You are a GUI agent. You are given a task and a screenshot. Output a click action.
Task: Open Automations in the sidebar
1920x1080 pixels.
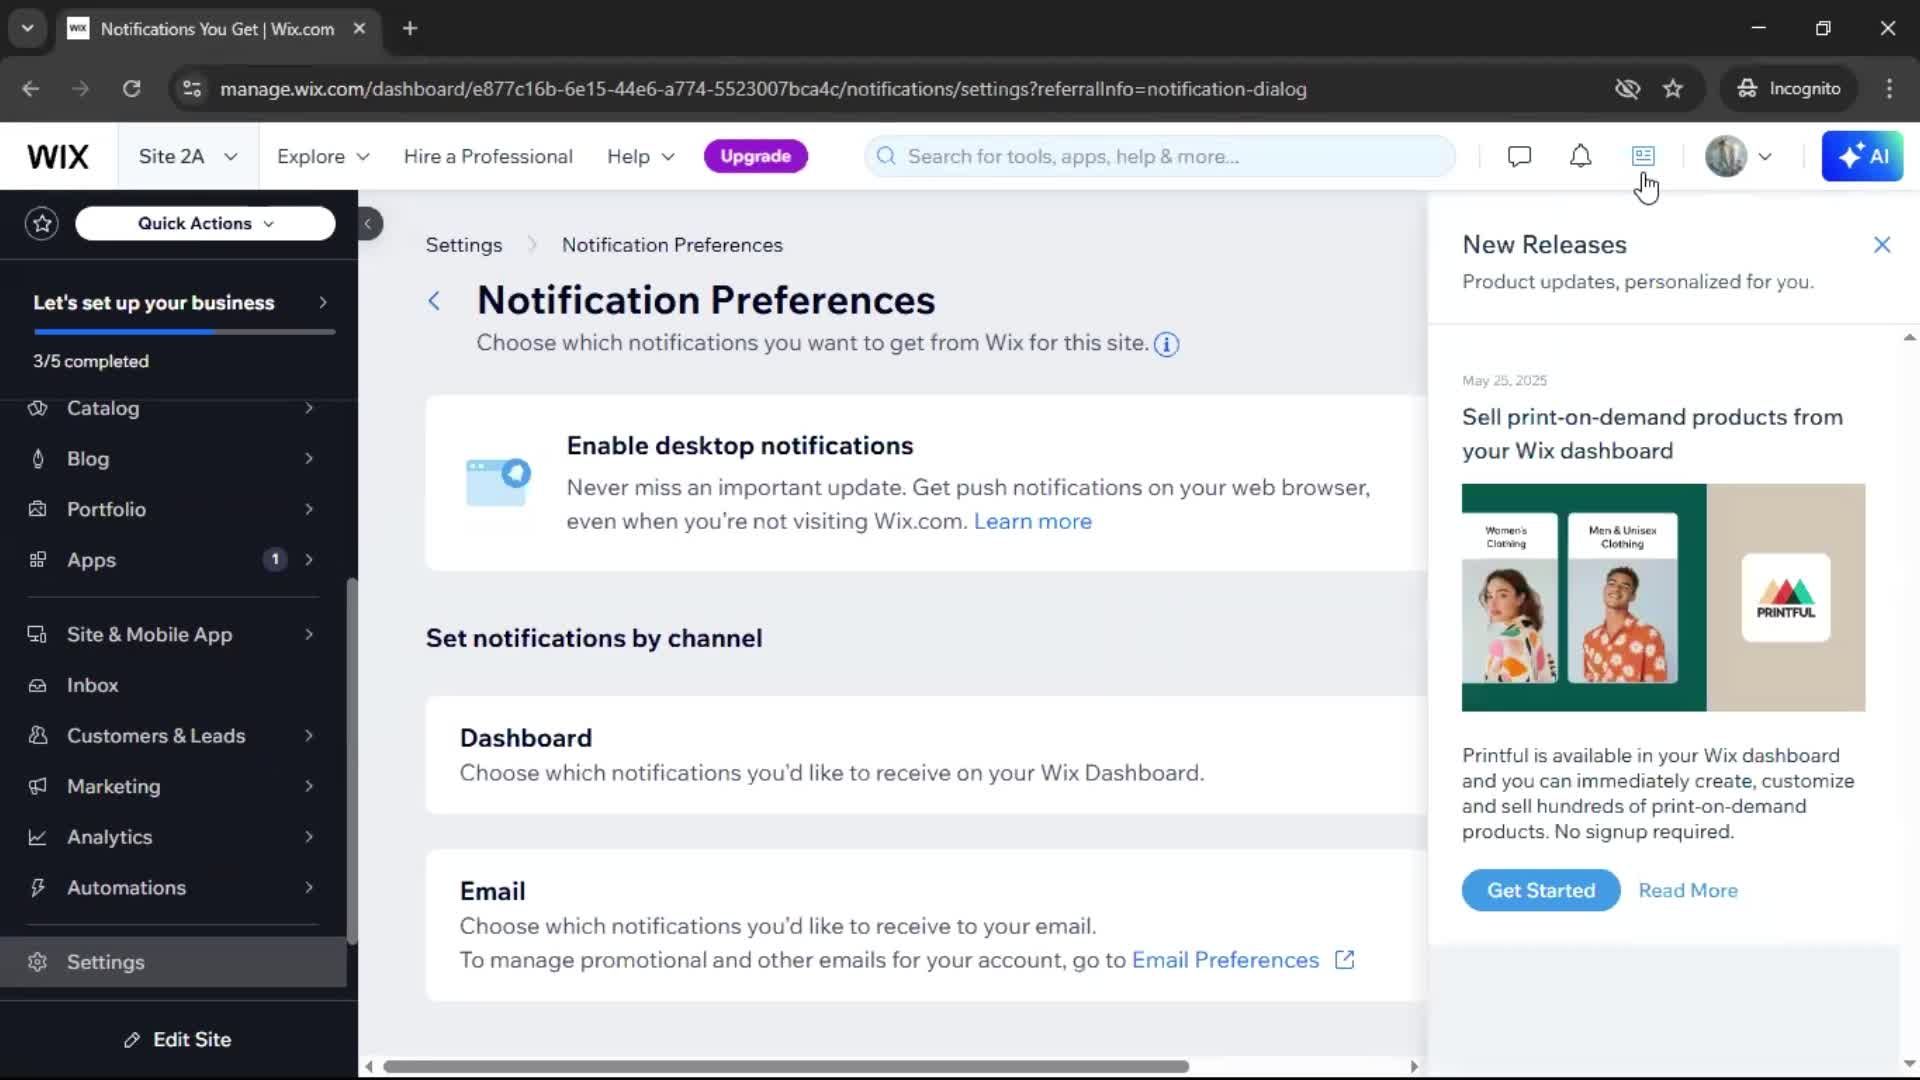click(173, 887)
